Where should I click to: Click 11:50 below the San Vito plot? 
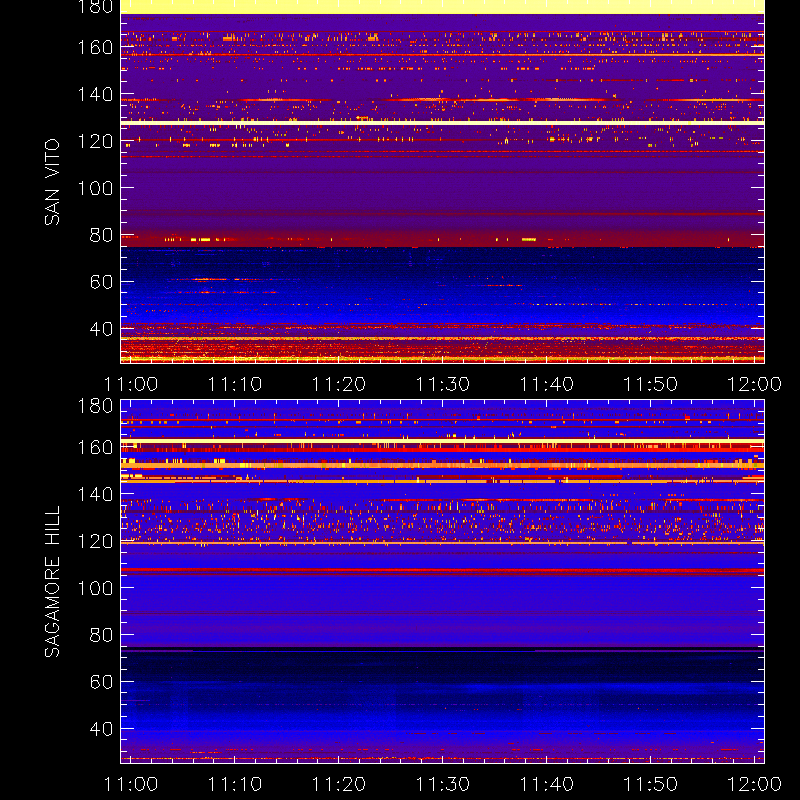[x=651, y=384]
